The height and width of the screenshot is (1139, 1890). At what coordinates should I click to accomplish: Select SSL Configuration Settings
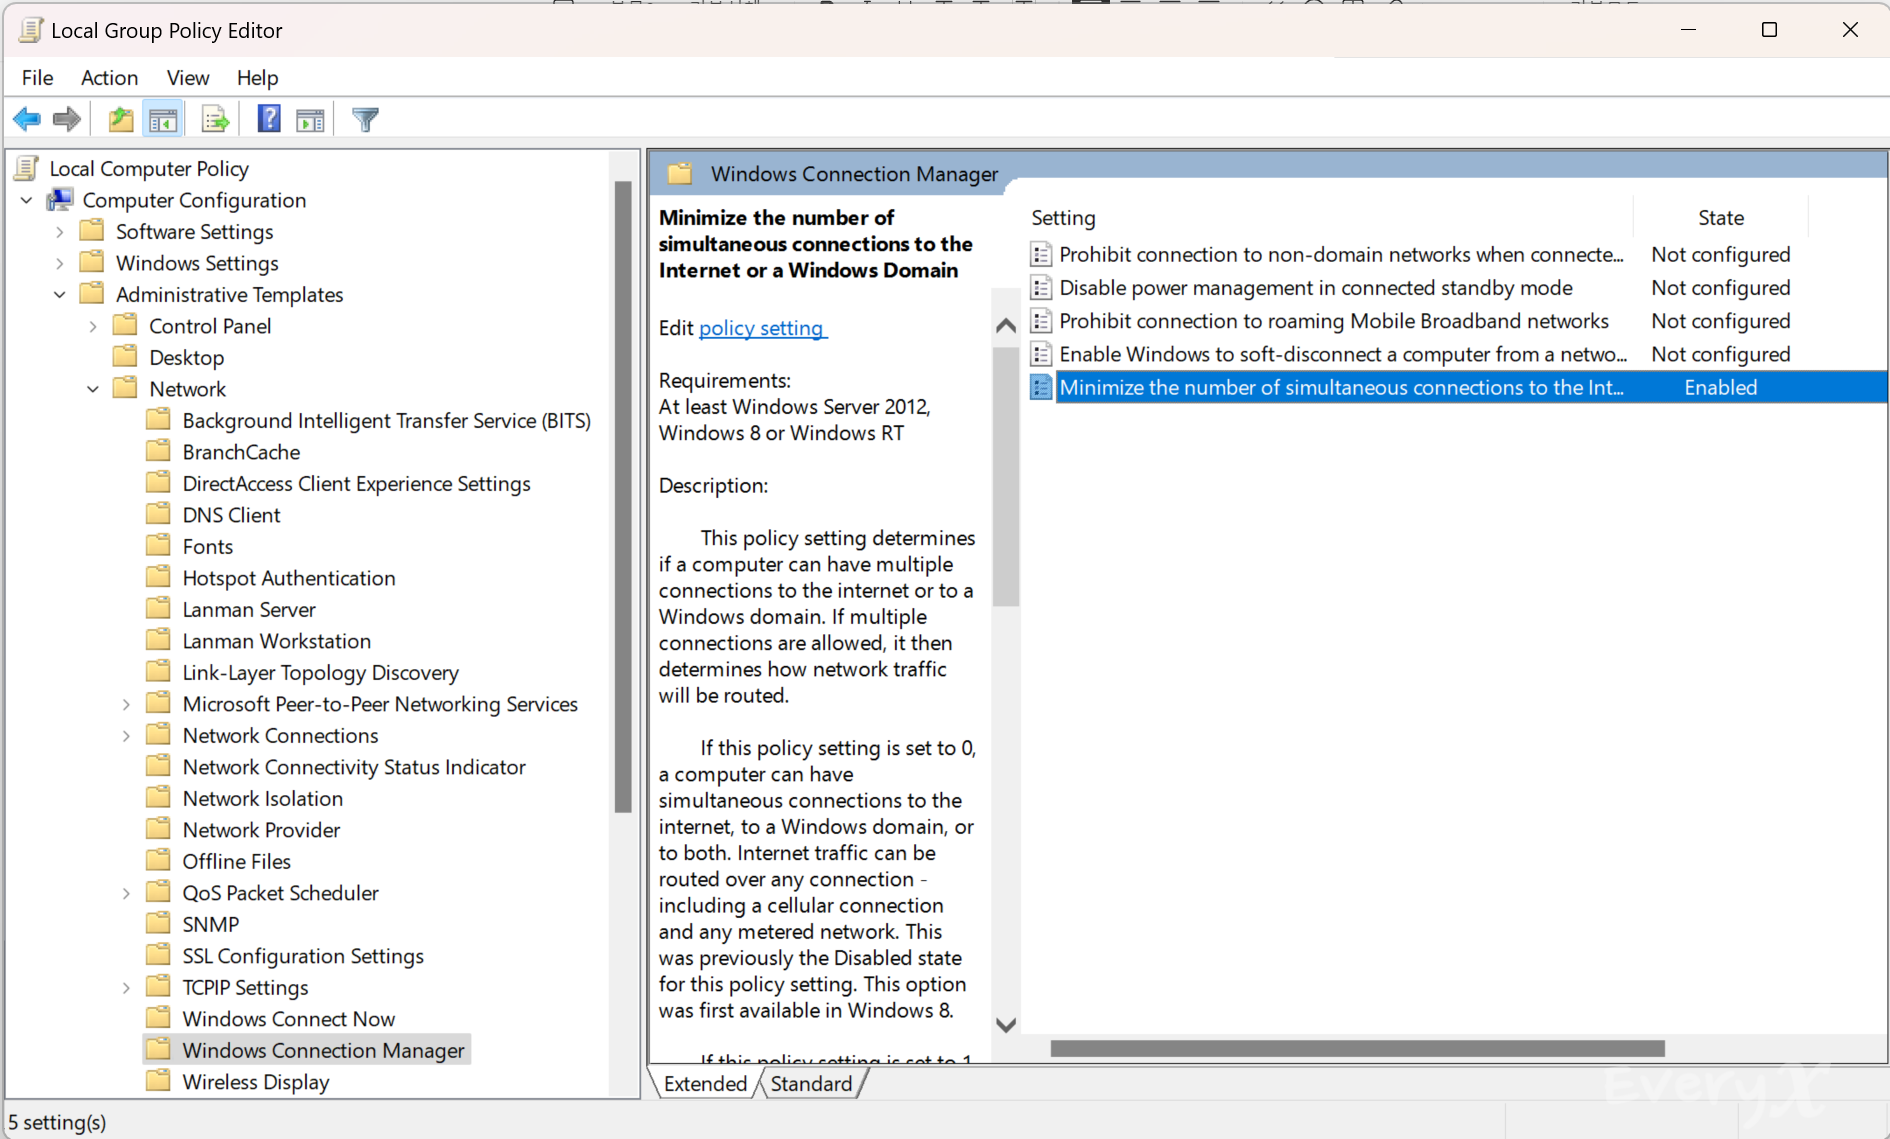(302, 956)
